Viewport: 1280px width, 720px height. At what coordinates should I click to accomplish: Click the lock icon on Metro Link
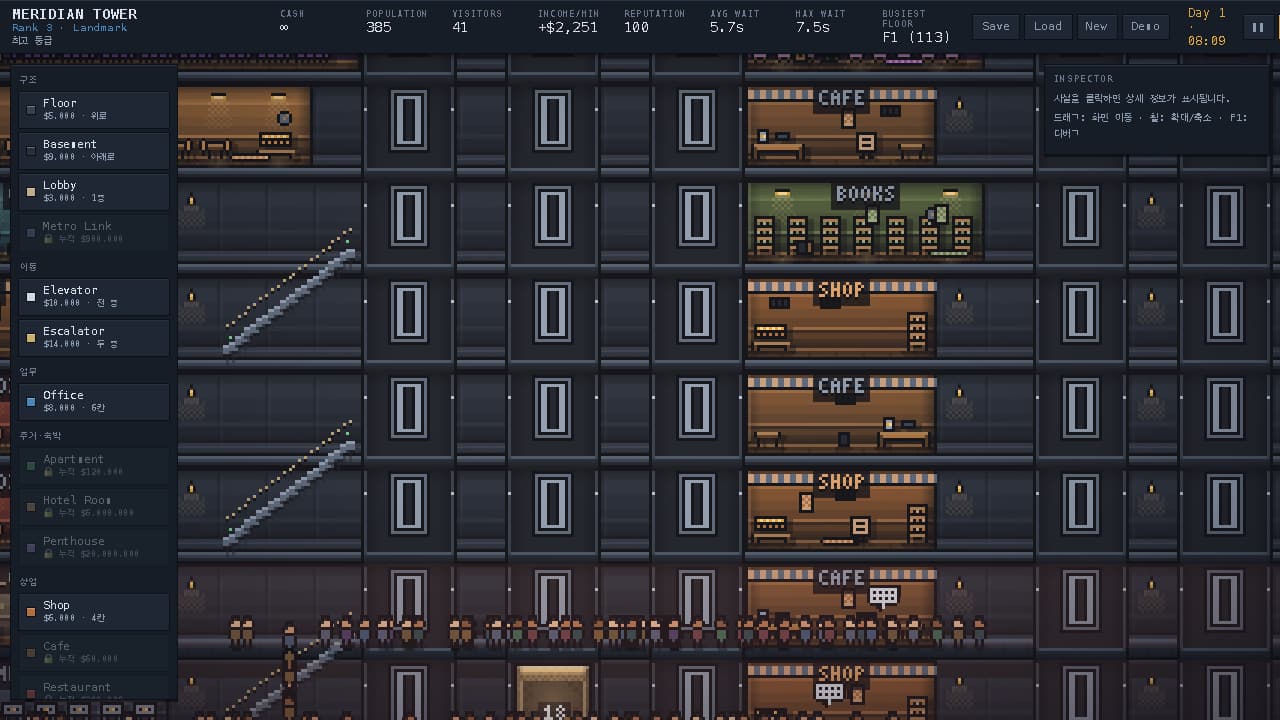tap(47, 239)
